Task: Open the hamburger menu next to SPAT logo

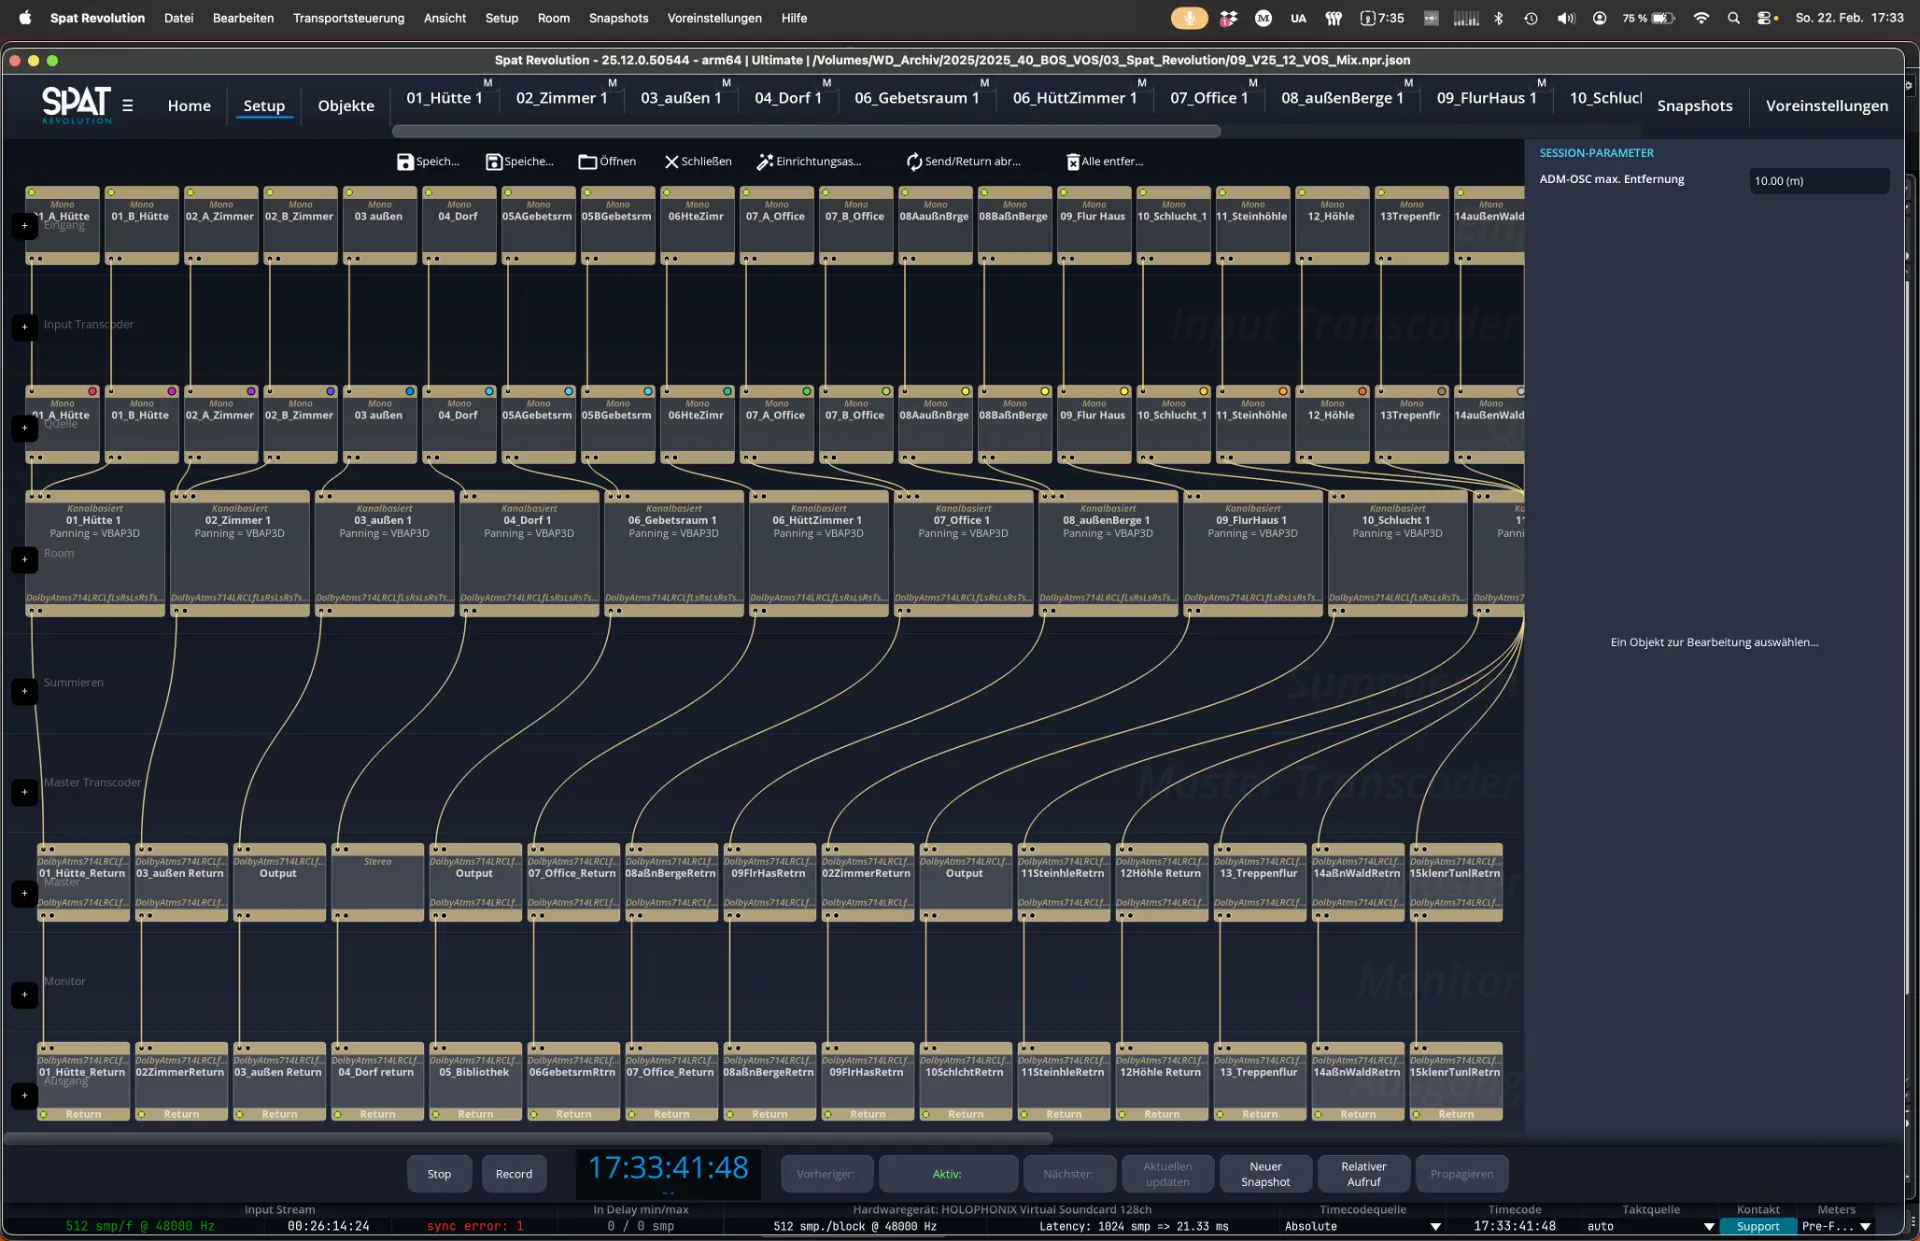Action: pyautogui.click(x=128, y=106)
